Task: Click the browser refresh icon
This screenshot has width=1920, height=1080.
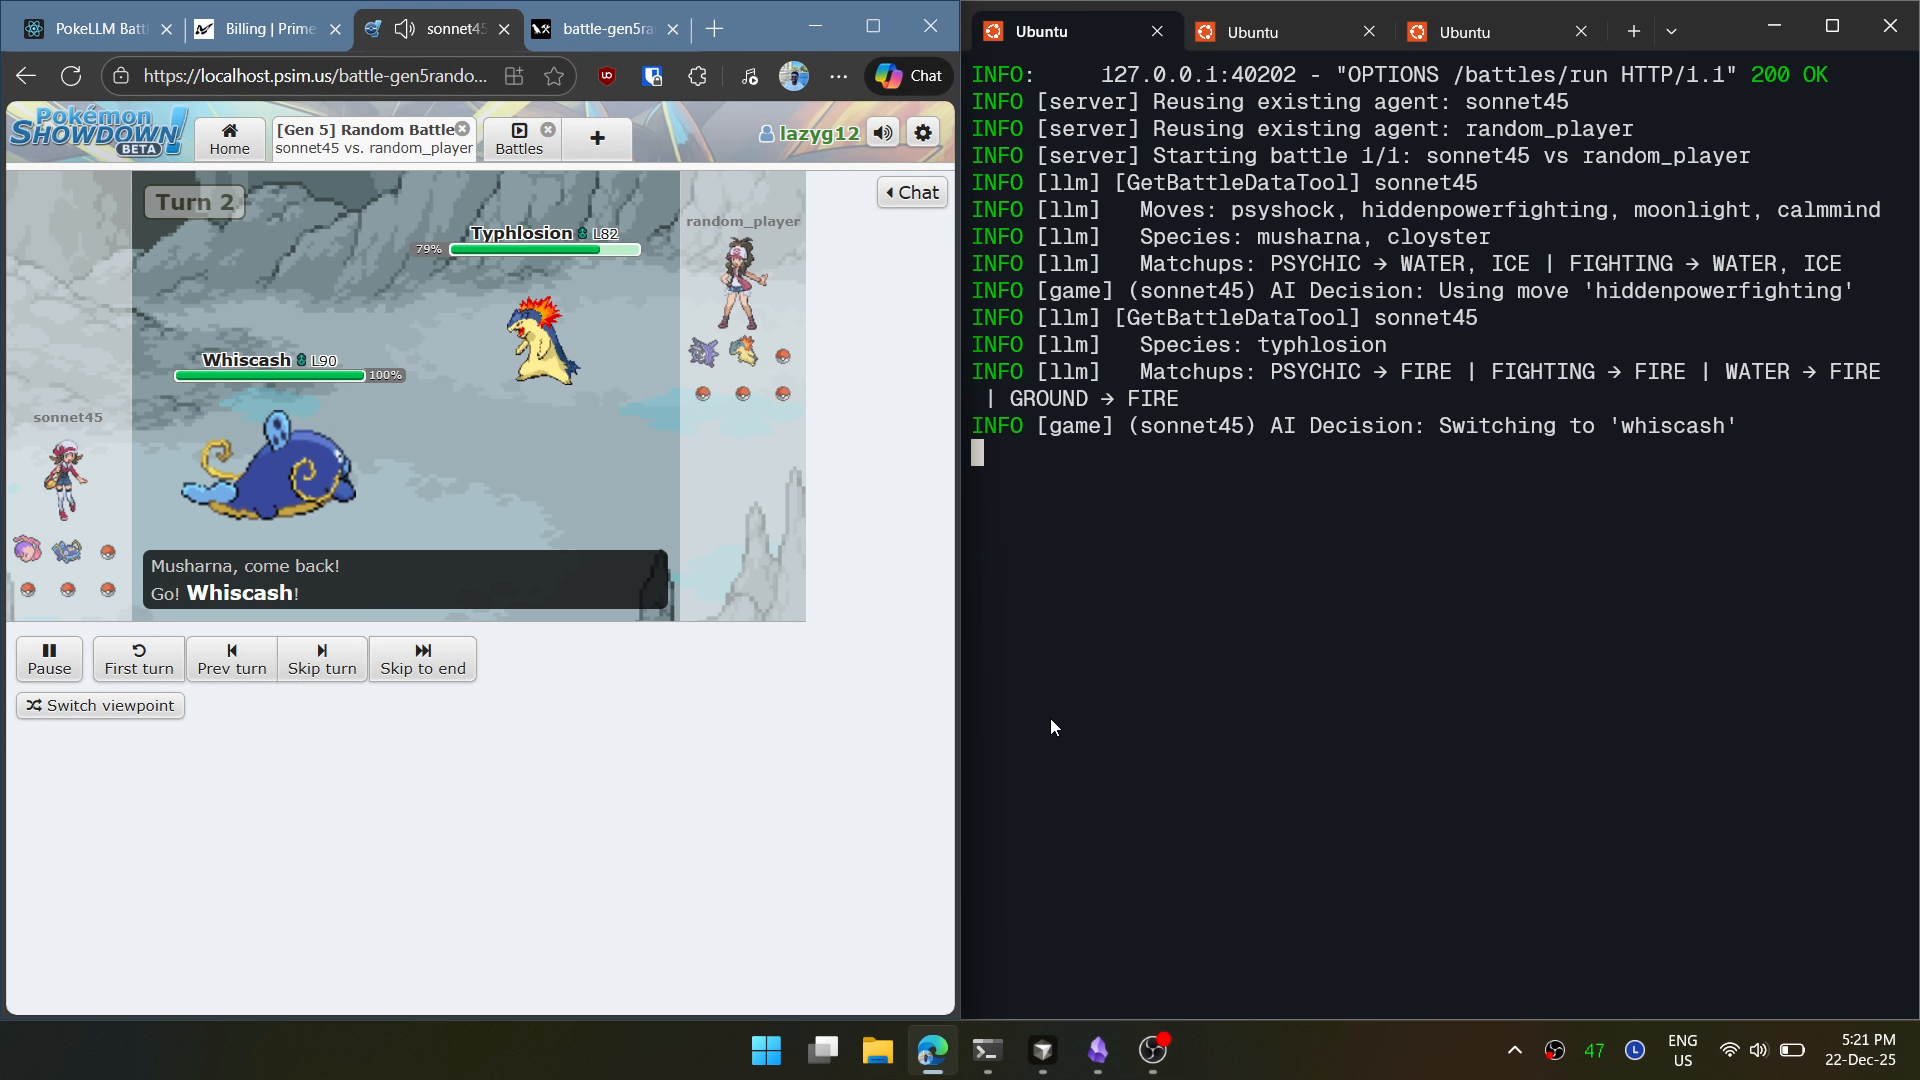Action: [71, 76]
